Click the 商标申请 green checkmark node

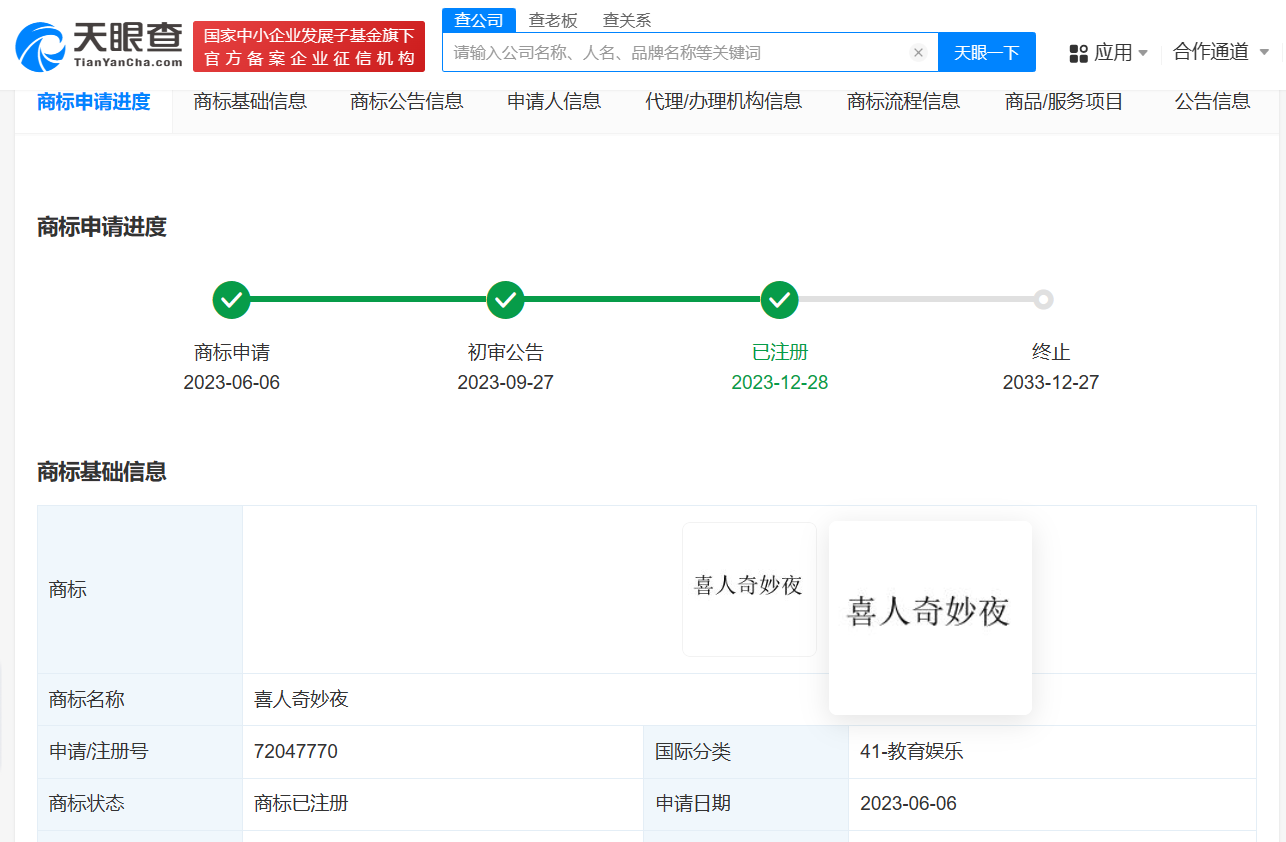tap(231, 299)
